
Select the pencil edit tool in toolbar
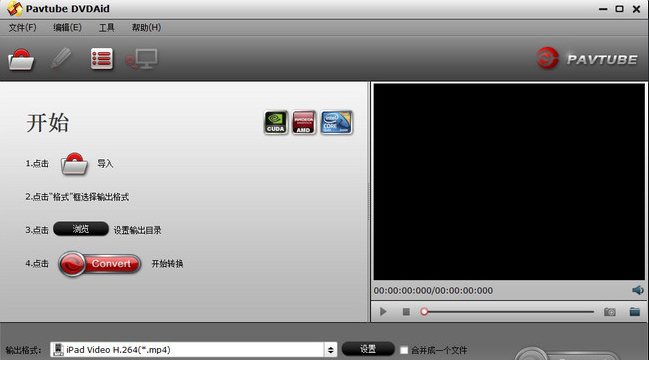61,58
